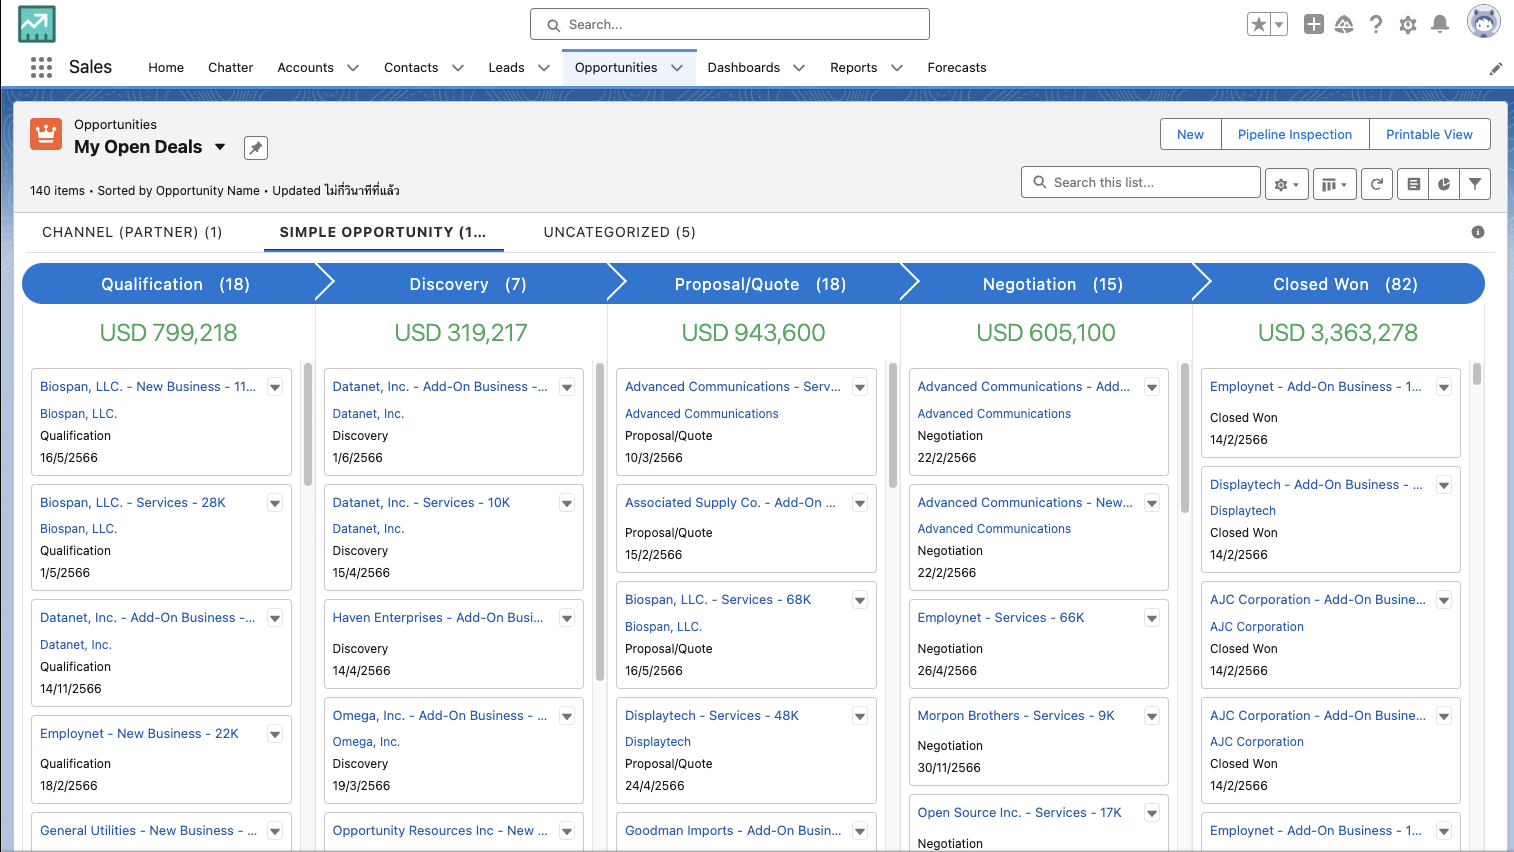Click the Proposal/Quote column scrollbar
This screenshot has height=852, width=1514.
(x=892, y=424)
